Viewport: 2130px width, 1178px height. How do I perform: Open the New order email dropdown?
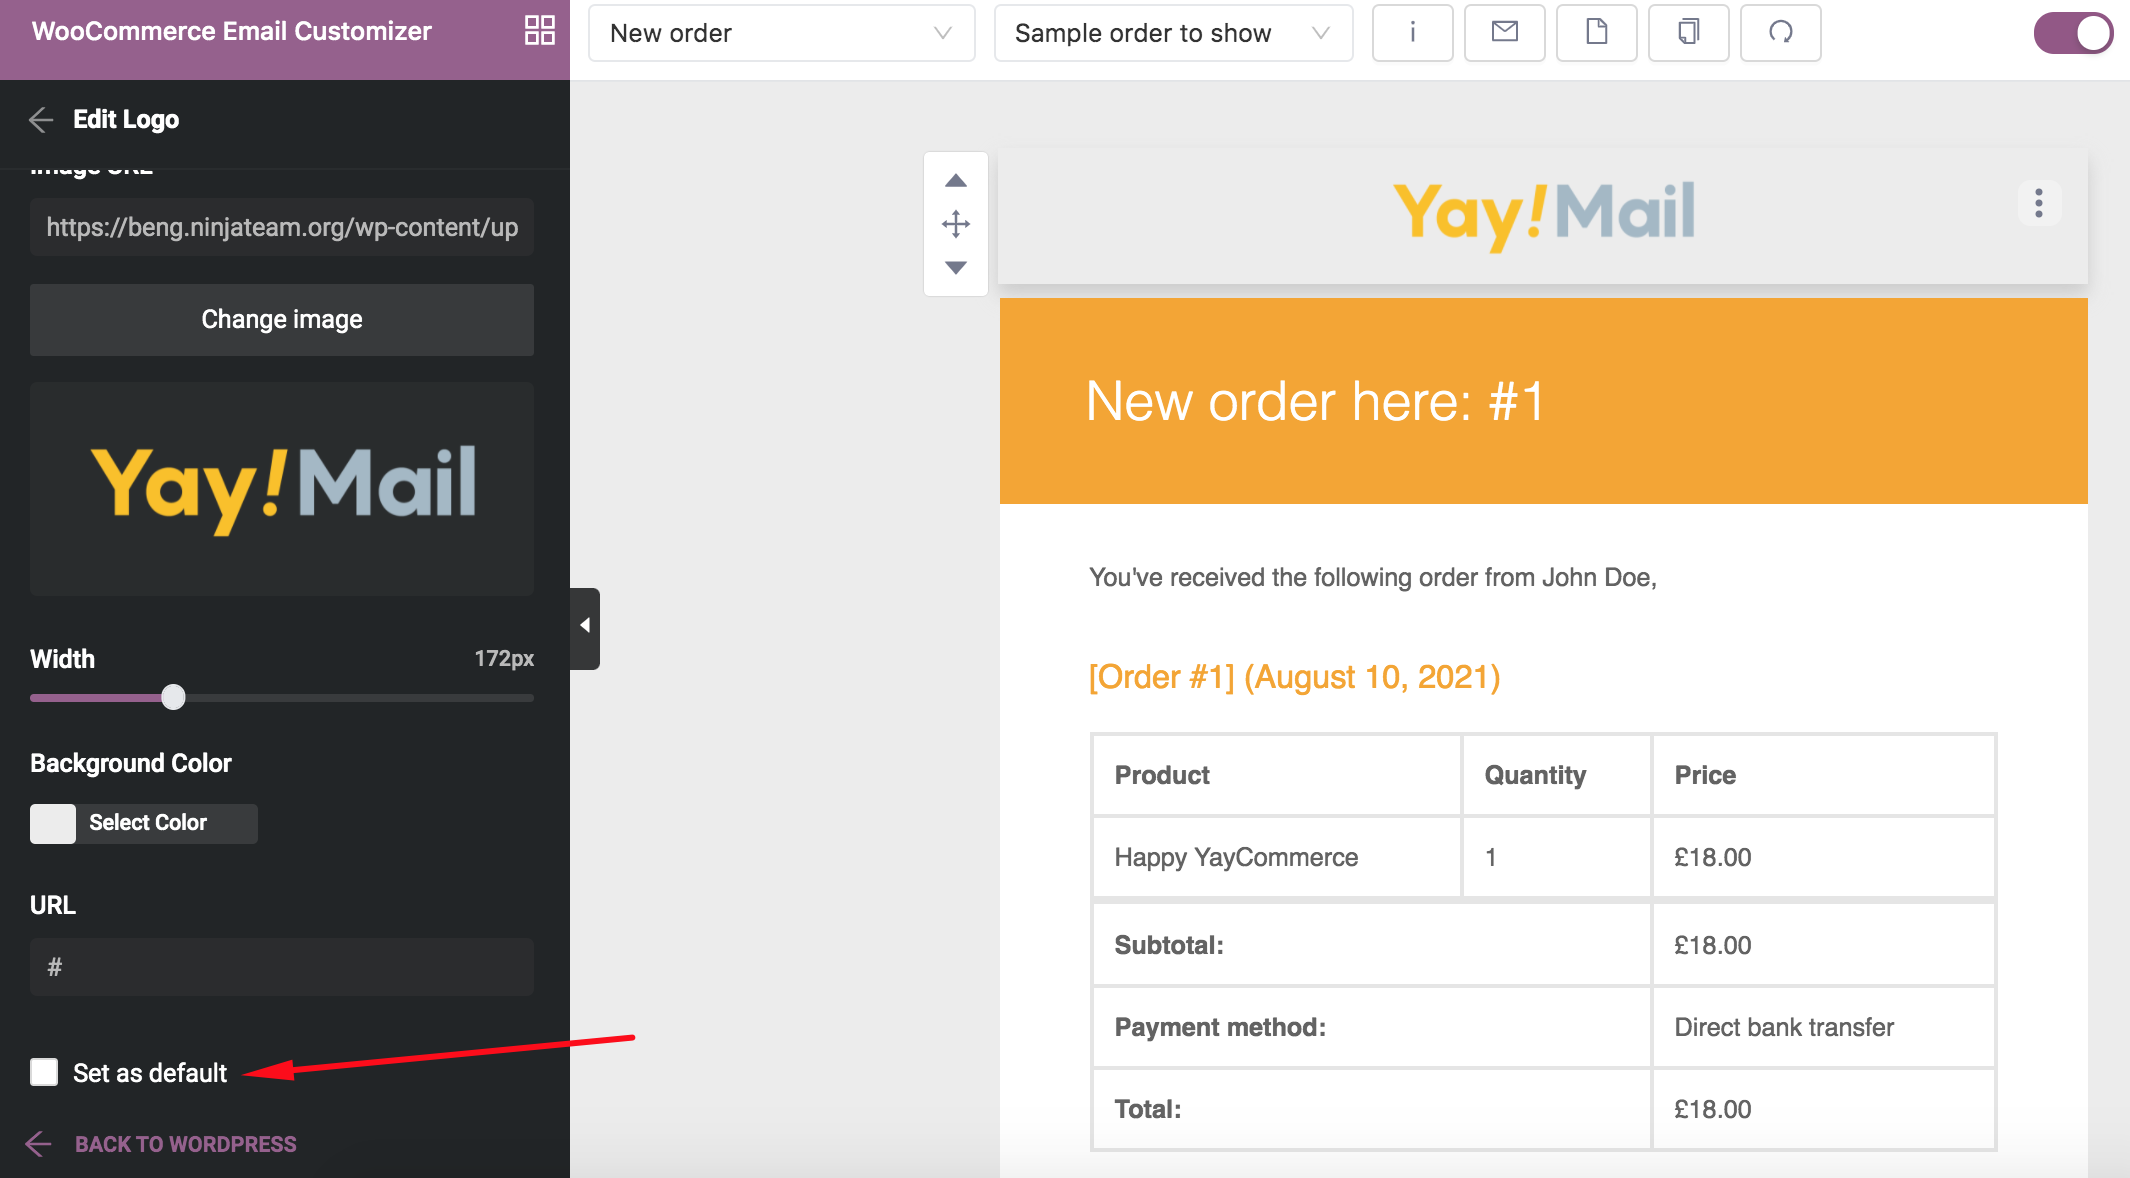pyautogui.click(x=782, y=33)
